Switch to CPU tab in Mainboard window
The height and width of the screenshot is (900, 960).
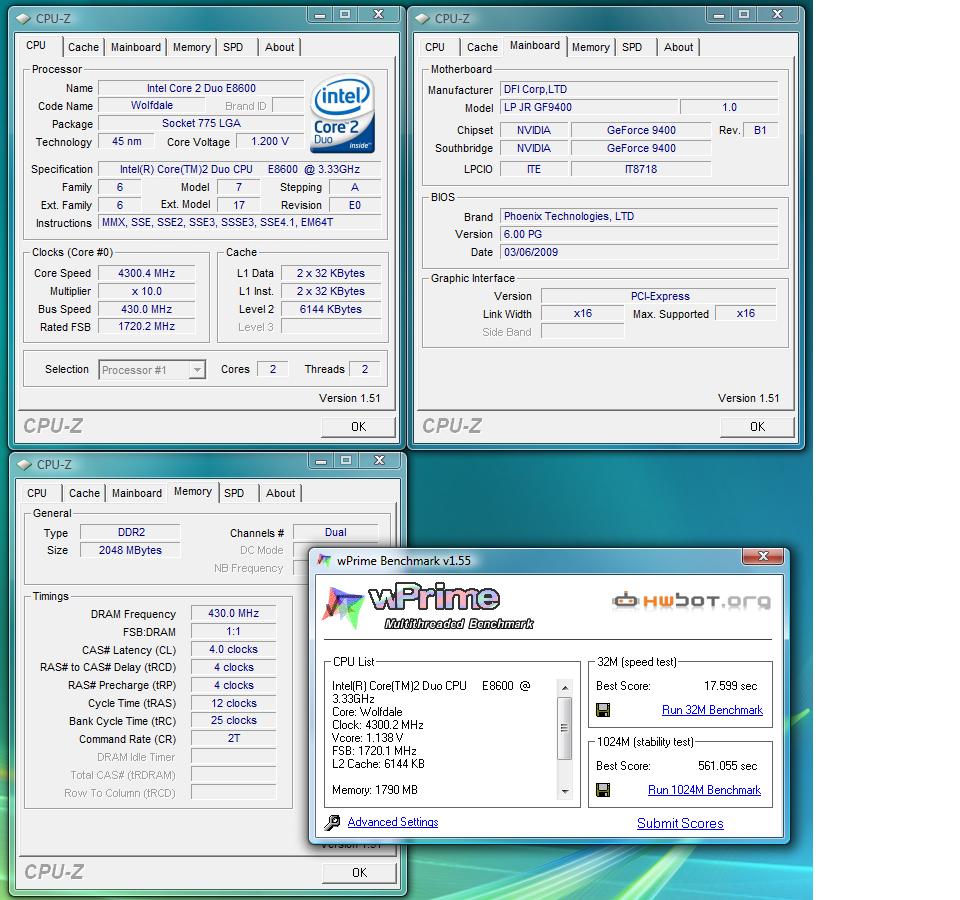(435, 47)
